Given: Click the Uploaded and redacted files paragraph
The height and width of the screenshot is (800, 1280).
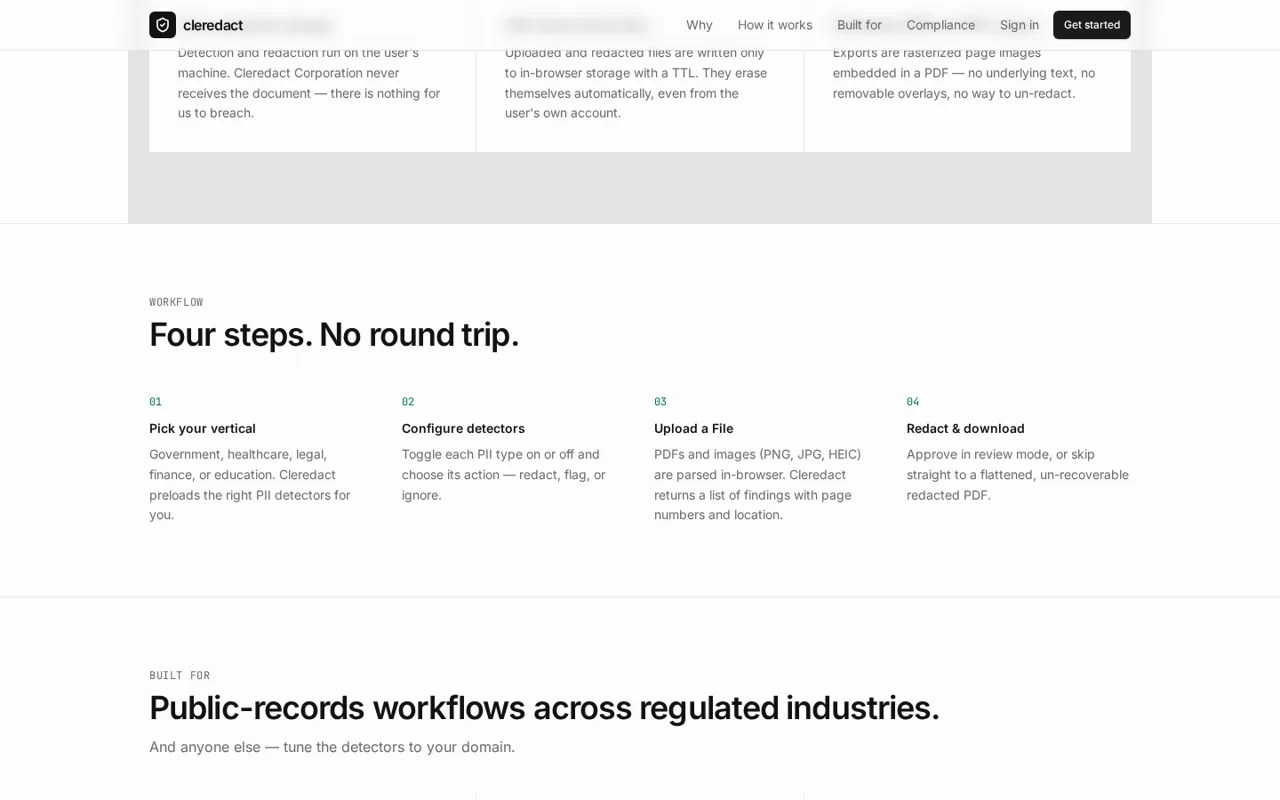Looking at the screenshot, I should (x=637, y=82).
